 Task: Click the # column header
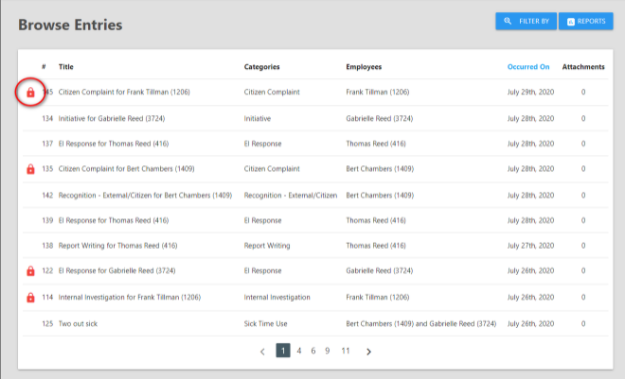point(44,67)
